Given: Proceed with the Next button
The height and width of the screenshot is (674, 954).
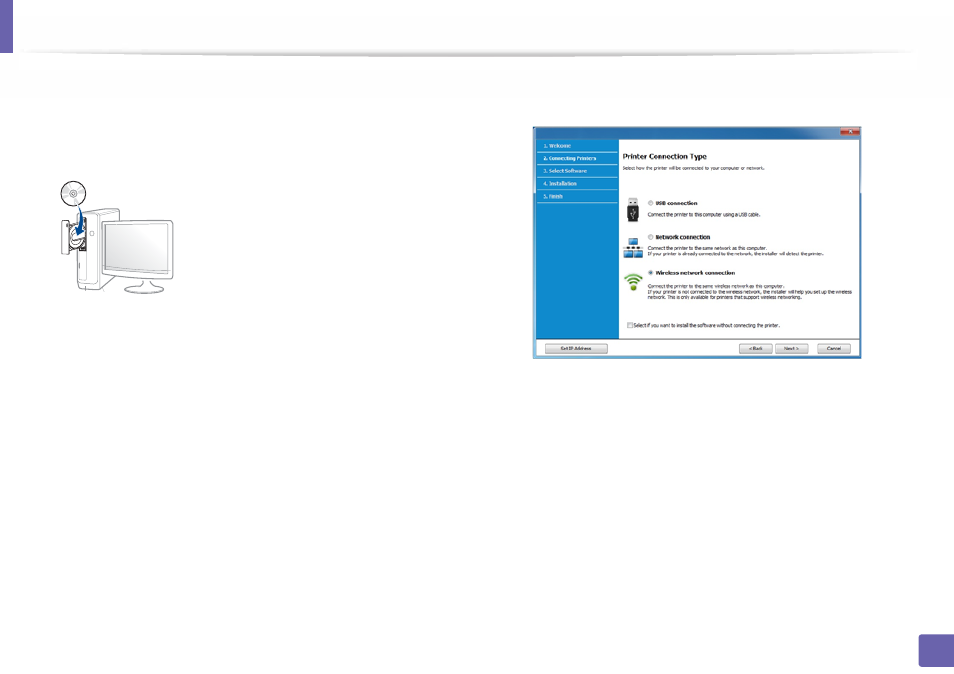Looking at the screenshot, I should pyautogui.click(x=791, y=349).
